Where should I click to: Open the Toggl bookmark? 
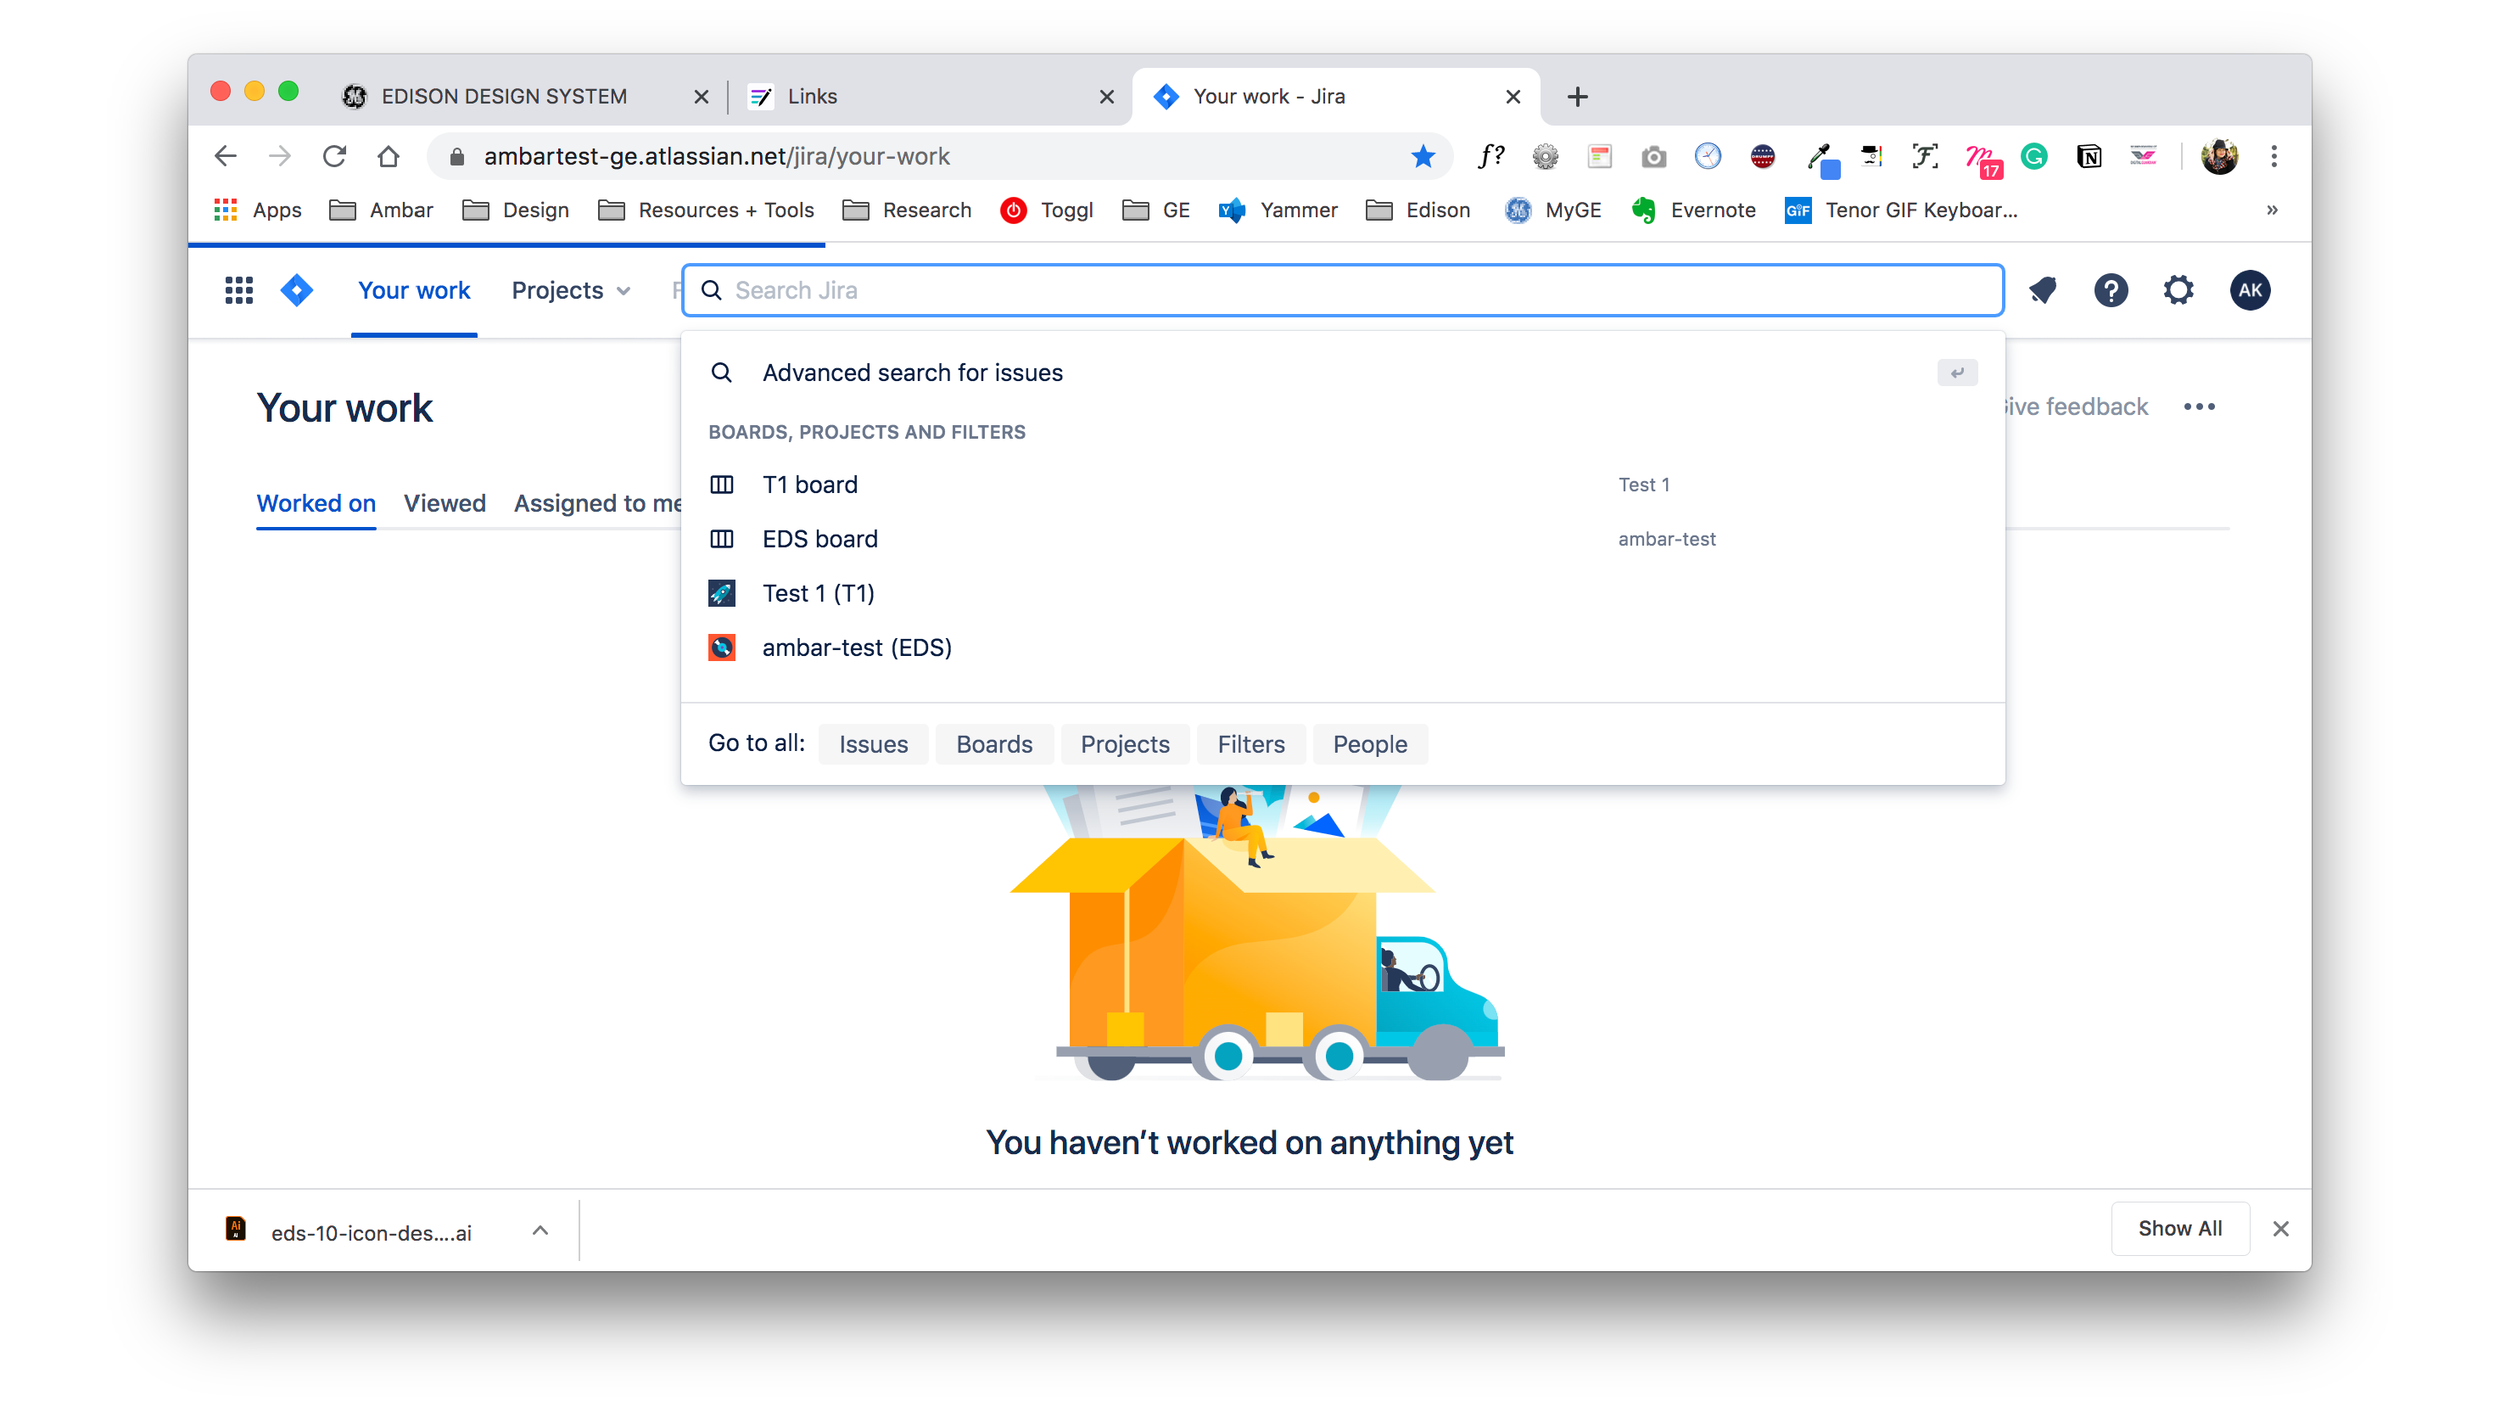click(x=1047, y=210)
